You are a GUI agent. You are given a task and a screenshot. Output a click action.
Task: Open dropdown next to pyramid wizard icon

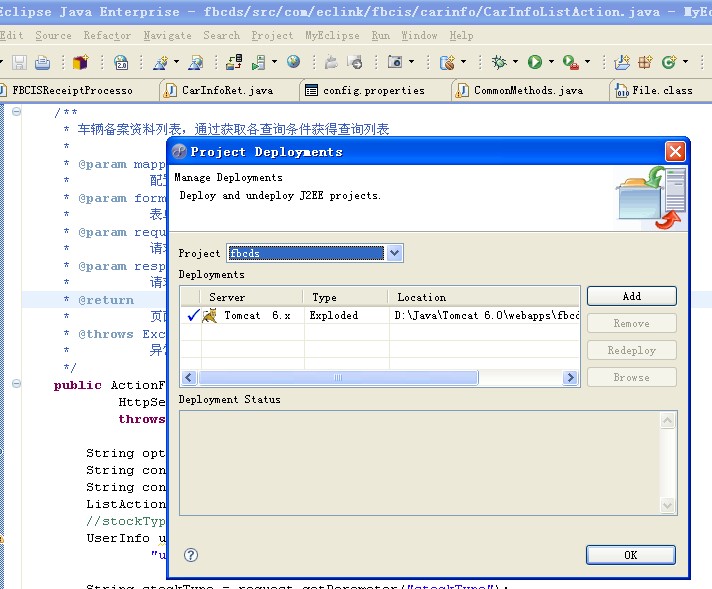176,61
